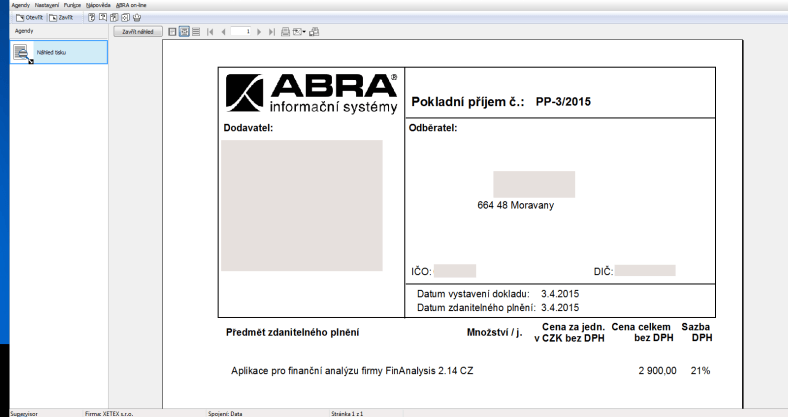Go to last page of preview

[x=272, y=32]
